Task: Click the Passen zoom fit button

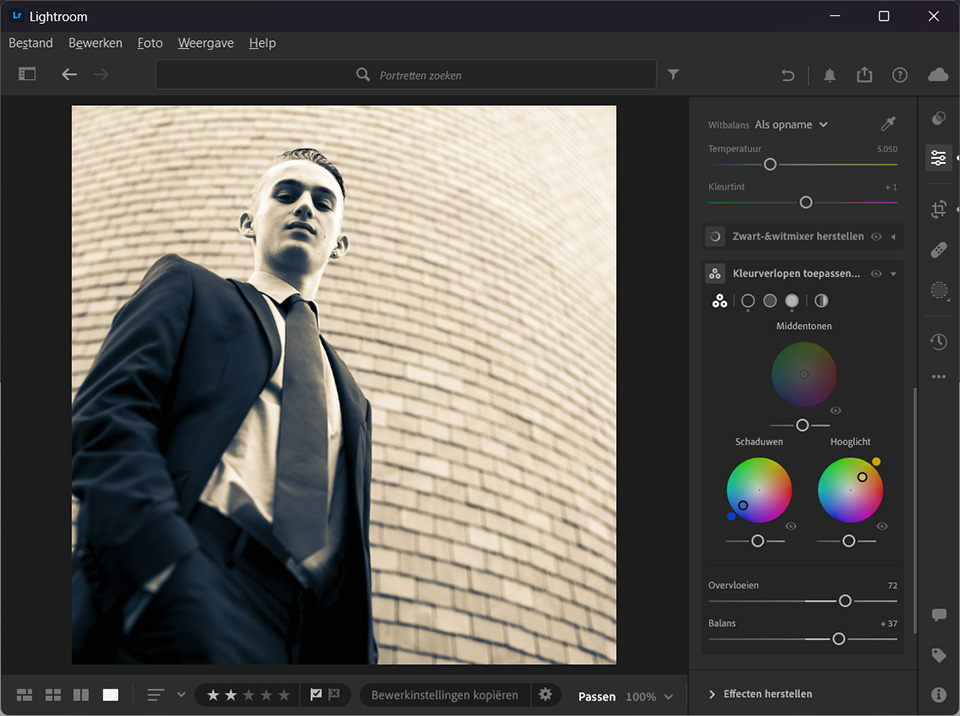Action: (597, 696)
